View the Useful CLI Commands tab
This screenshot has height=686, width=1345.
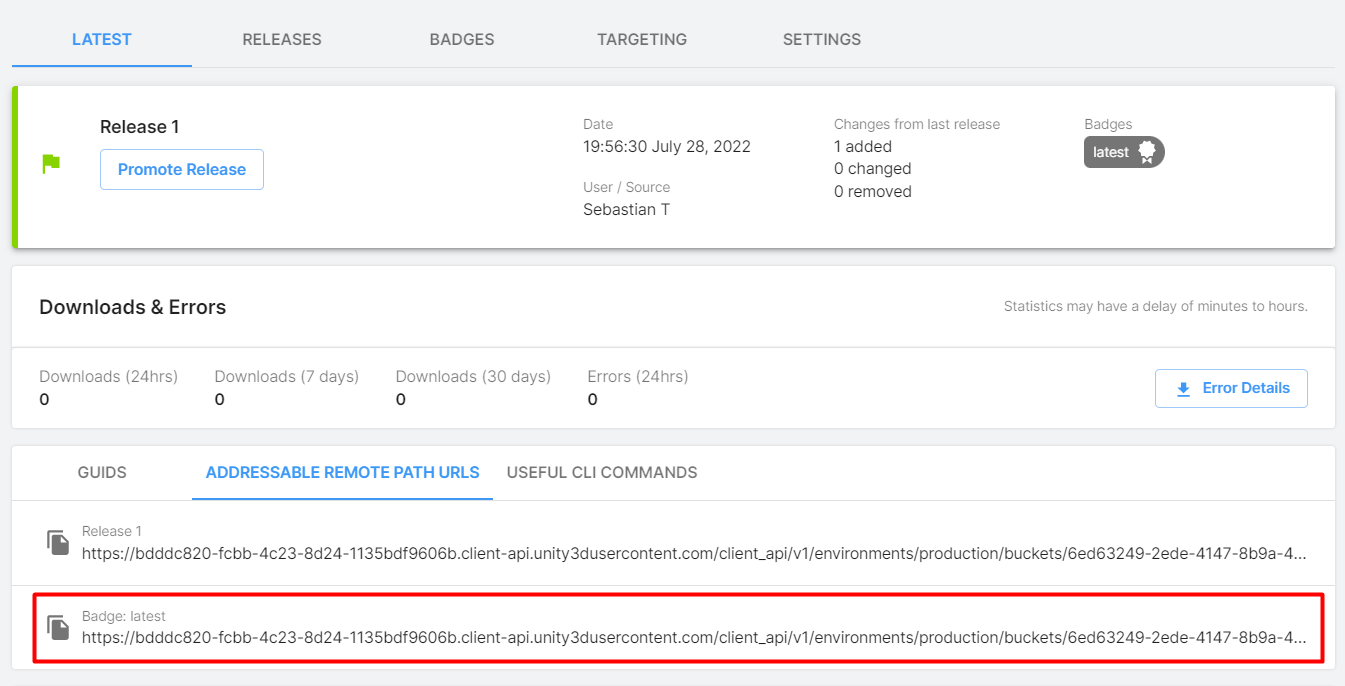point(602,472)
